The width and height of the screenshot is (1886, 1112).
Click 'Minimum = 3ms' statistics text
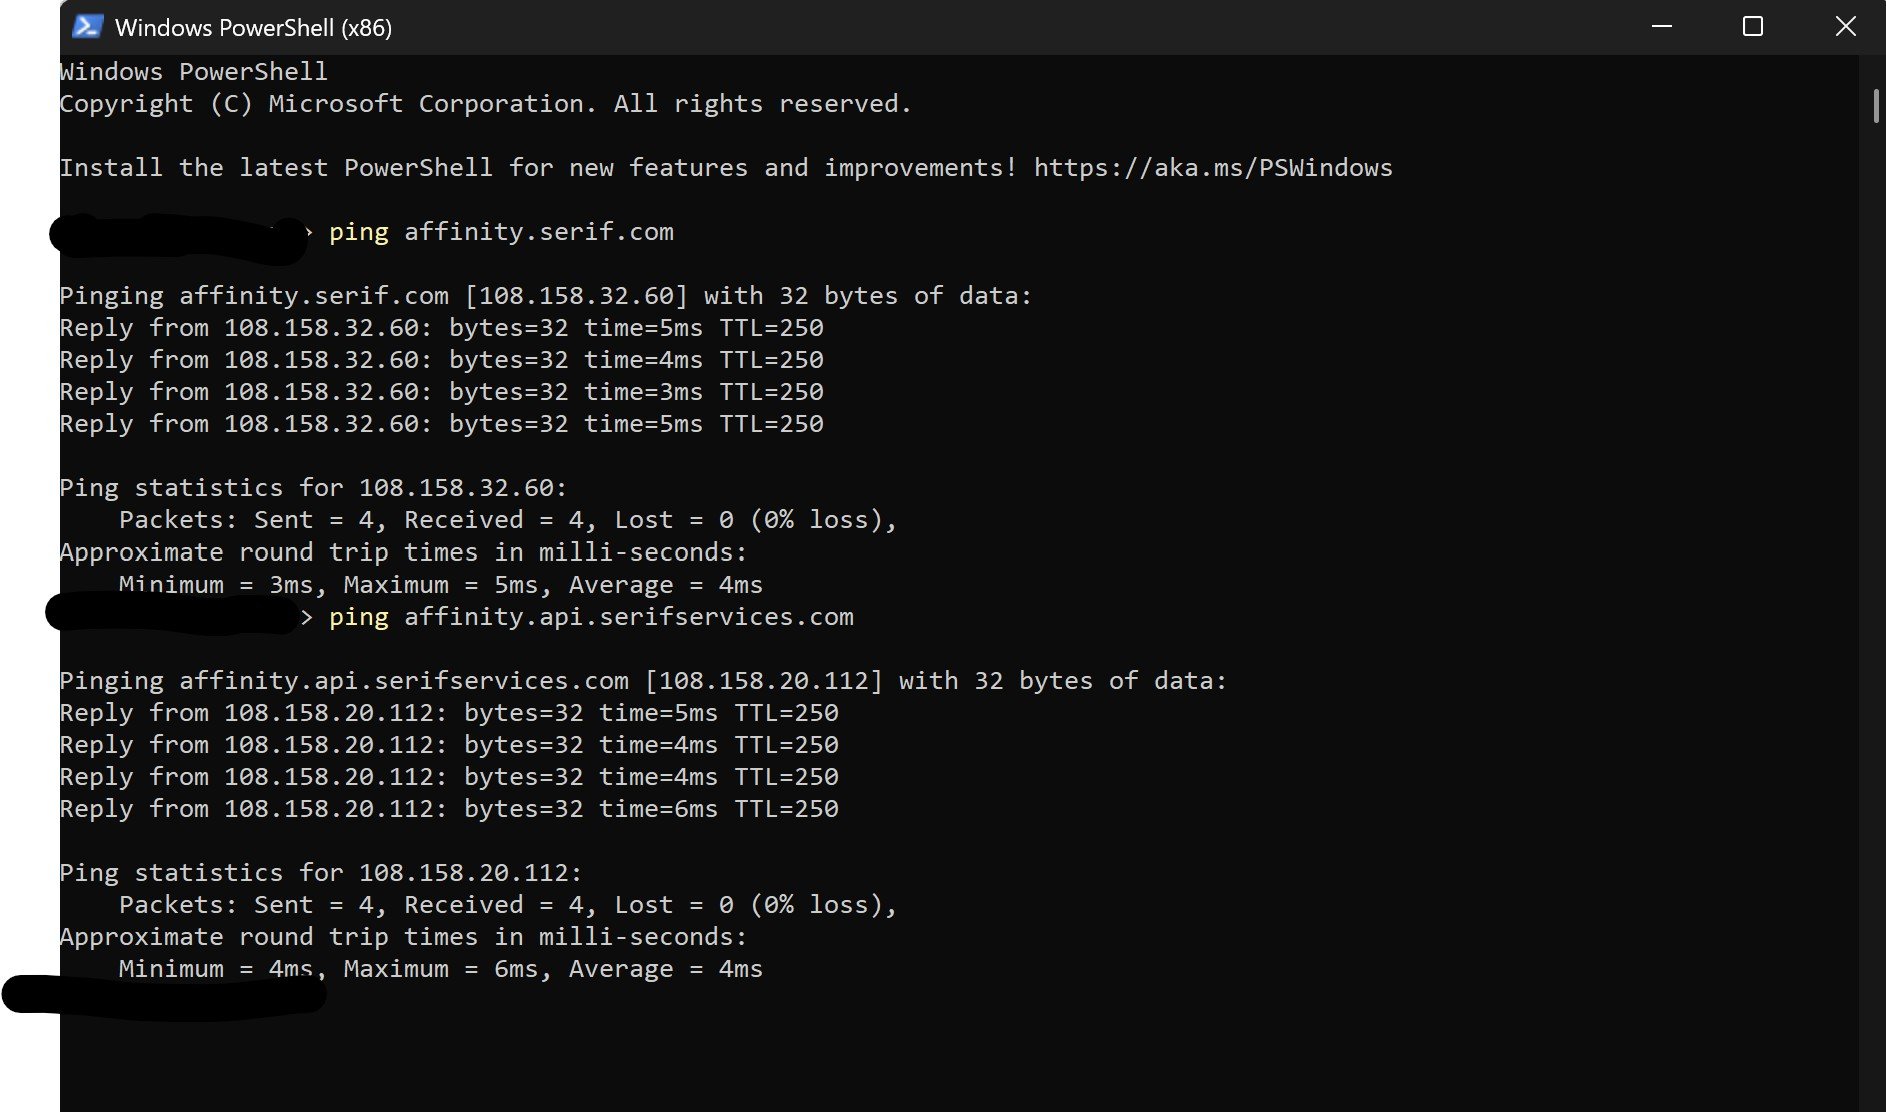point(216,585)
